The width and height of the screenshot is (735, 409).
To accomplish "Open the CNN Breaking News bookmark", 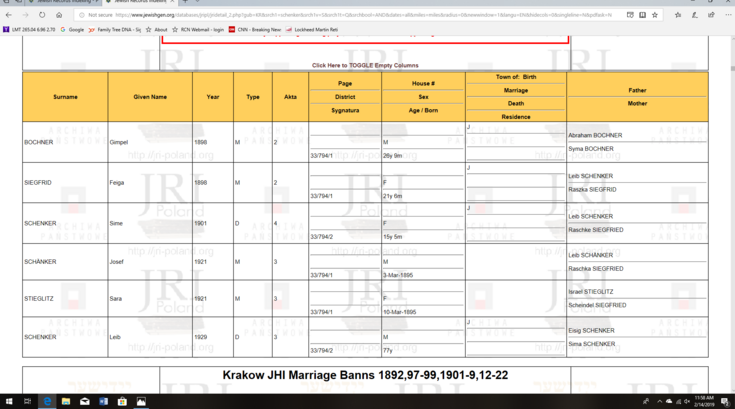I will [x=255, y=30].
